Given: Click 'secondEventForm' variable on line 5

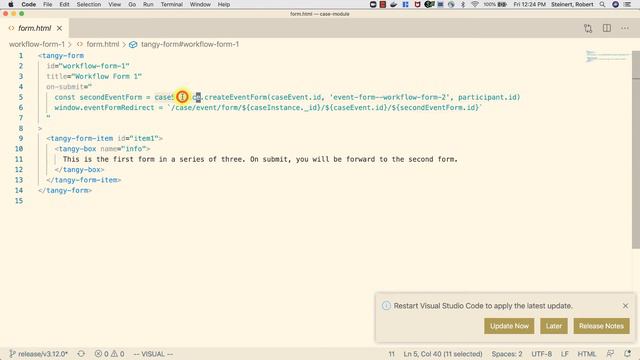Looking at the screenshot, I should (x=111, y=97).
